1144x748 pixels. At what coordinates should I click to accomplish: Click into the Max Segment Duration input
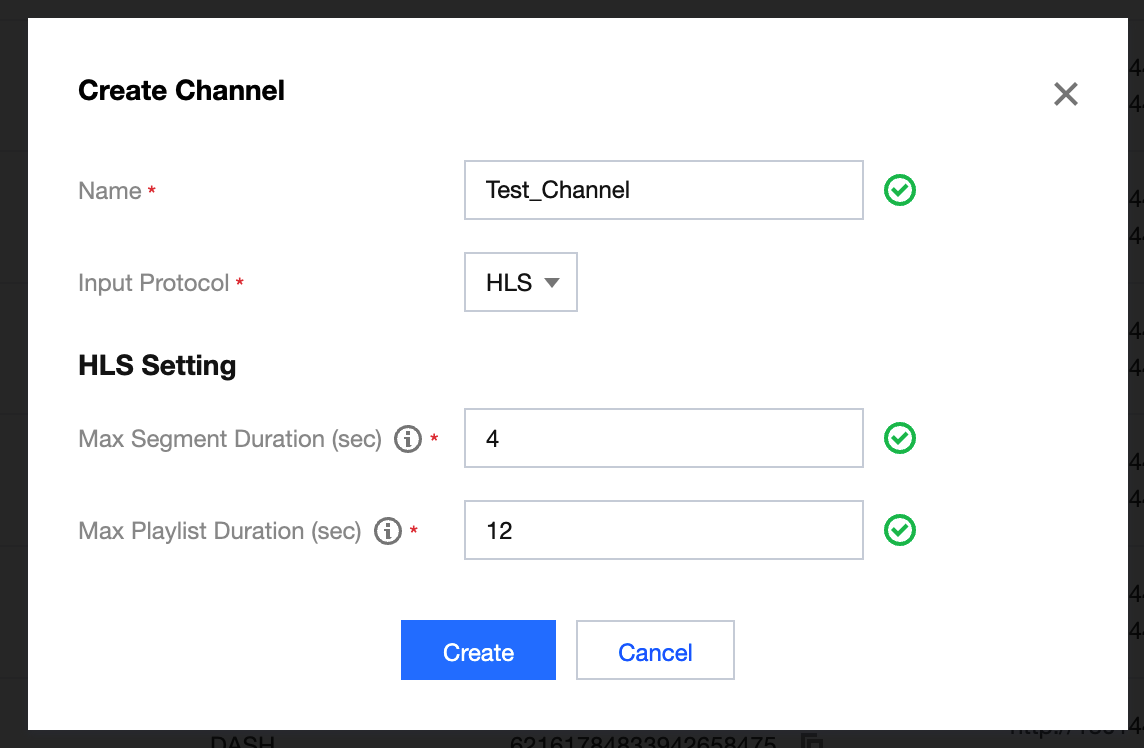[x=663, y=438]
